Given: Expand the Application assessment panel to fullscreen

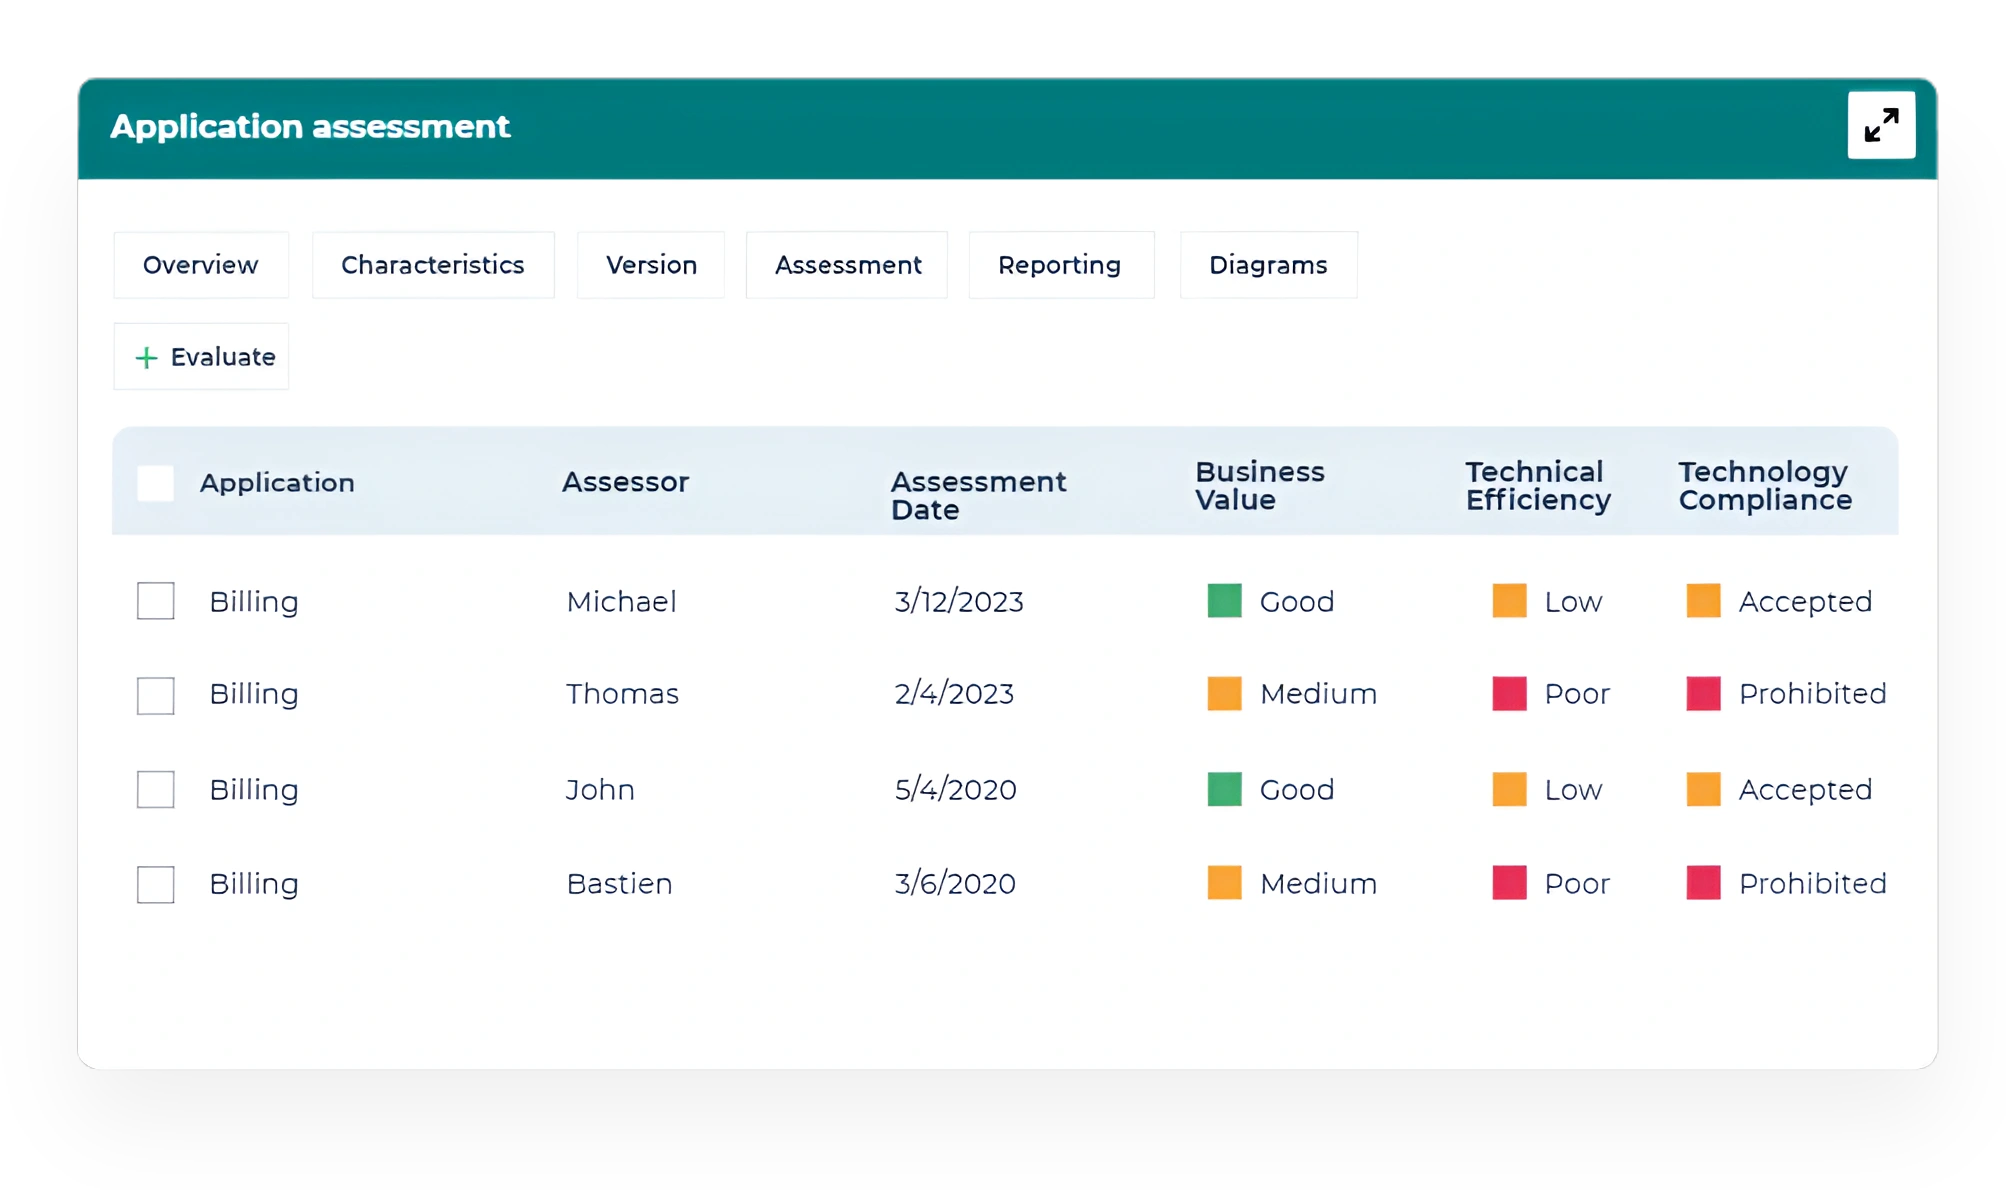Looking at the screenshot, I should pyautogui.click(x=1880, y=125).
